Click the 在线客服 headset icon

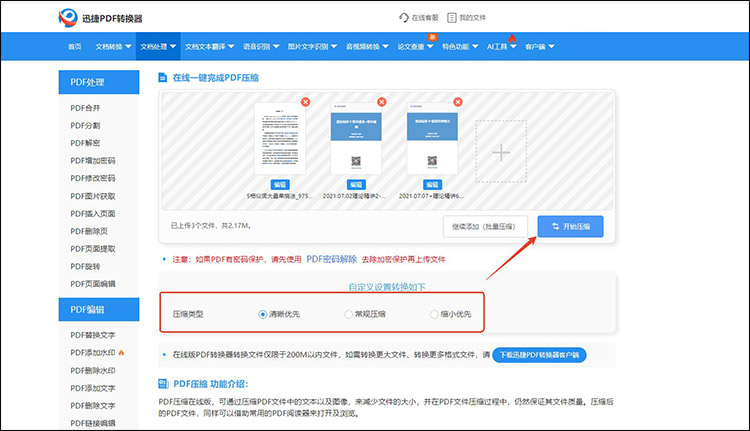[x=404, y=18]
